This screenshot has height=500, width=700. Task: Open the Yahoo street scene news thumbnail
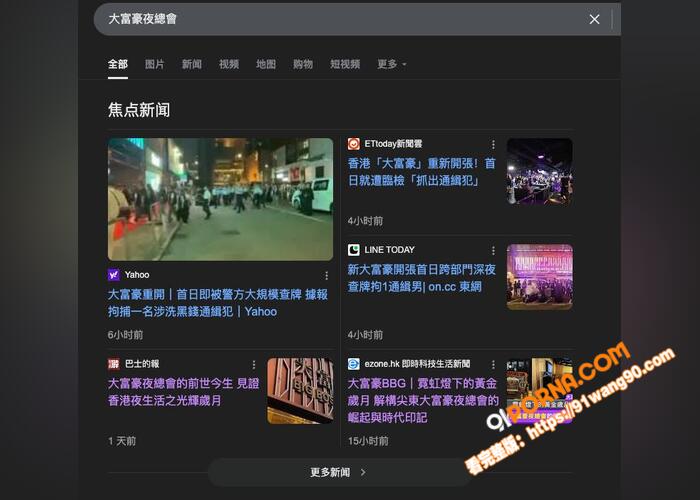(221, 199)
